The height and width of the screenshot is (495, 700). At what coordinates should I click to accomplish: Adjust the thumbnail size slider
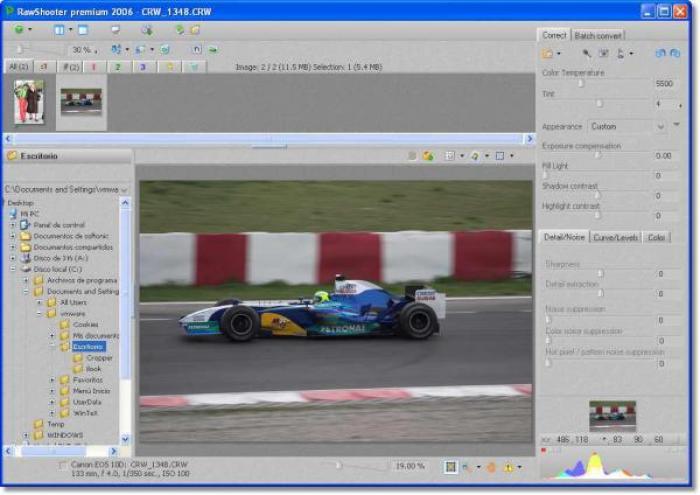pos(20,50)
